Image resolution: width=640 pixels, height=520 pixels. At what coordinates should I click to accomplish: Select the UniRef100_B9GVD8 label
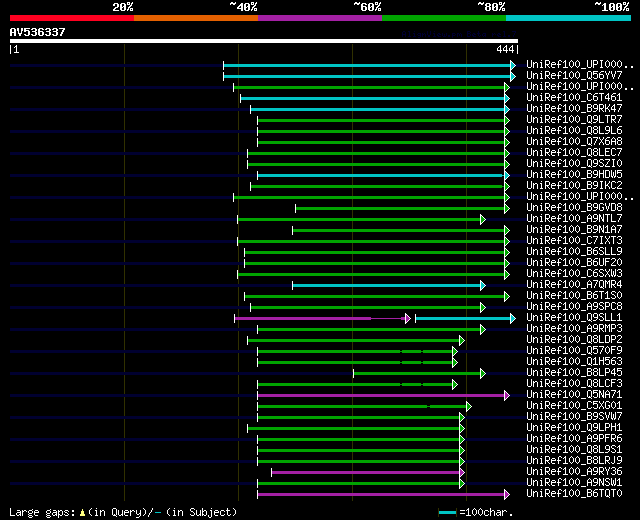(574, 208)
